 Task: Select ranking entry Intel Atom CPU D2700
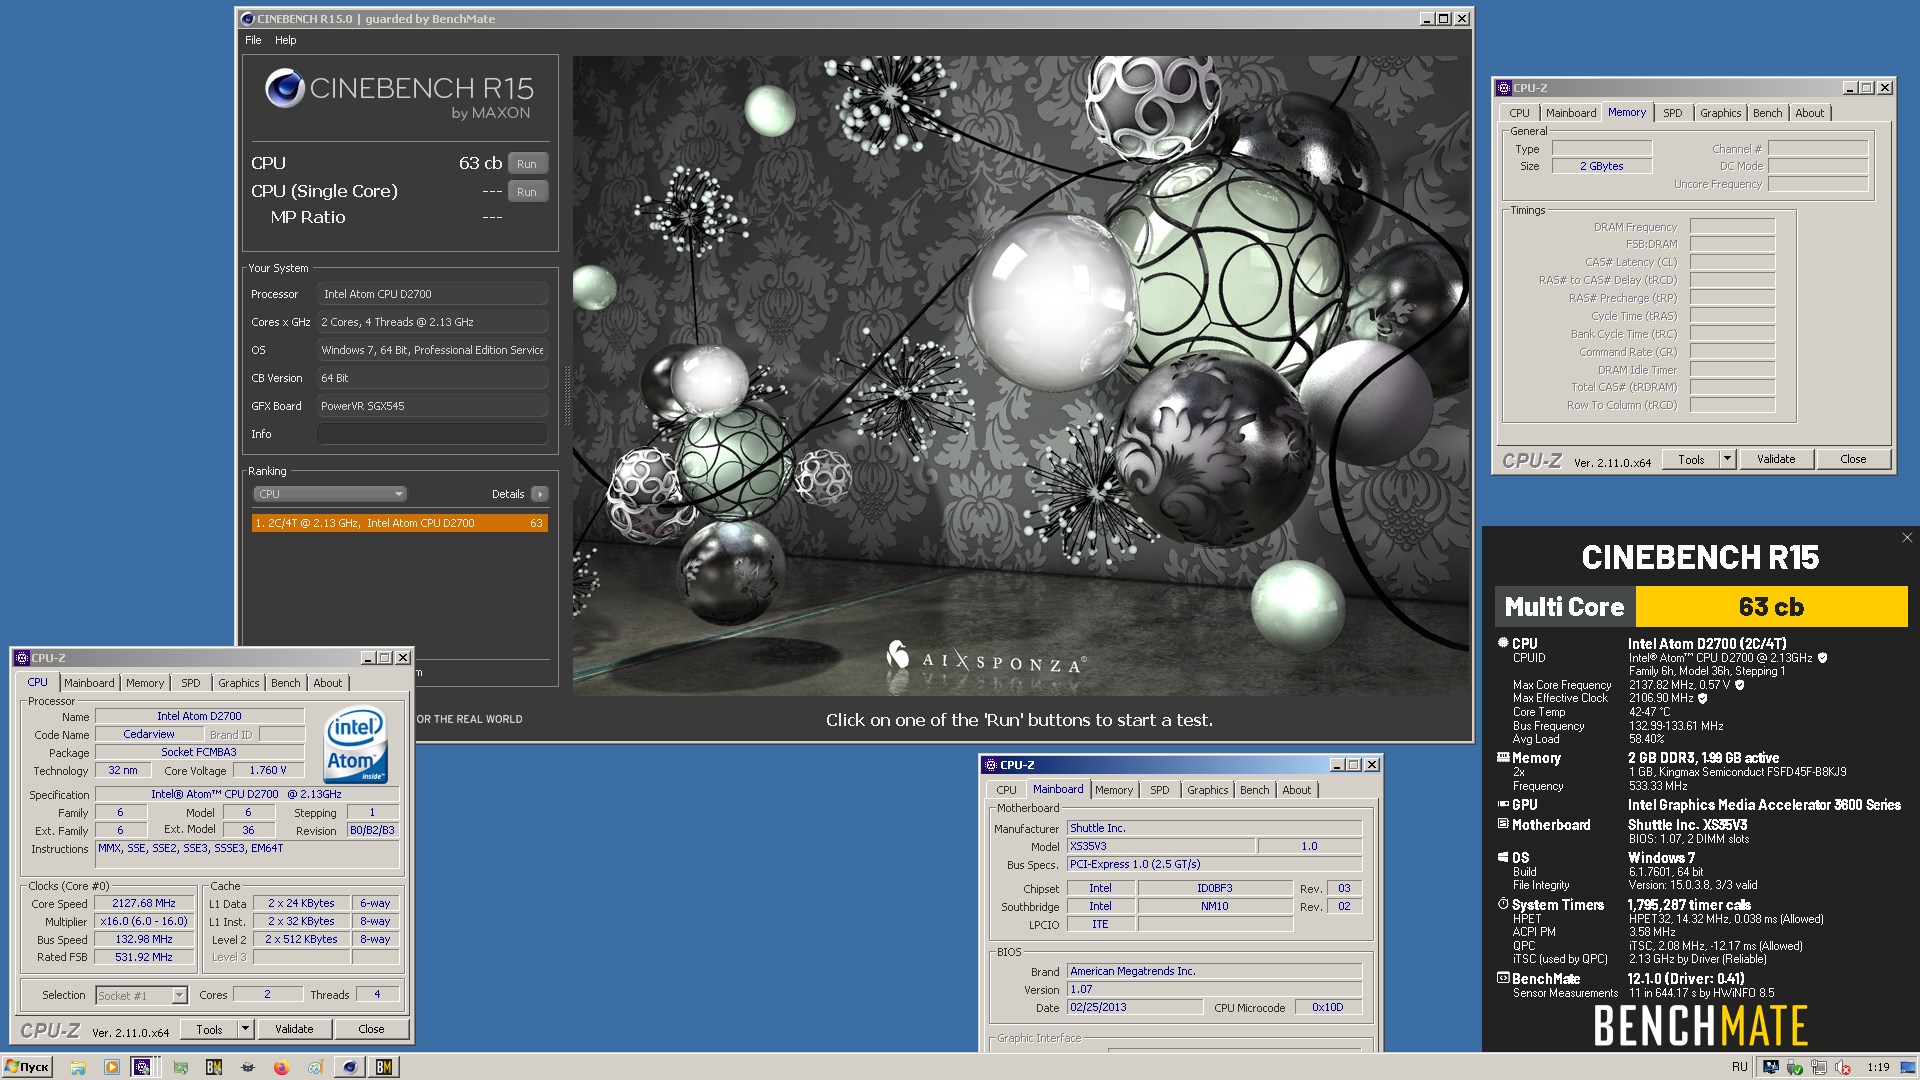click(x=399, y=523)
